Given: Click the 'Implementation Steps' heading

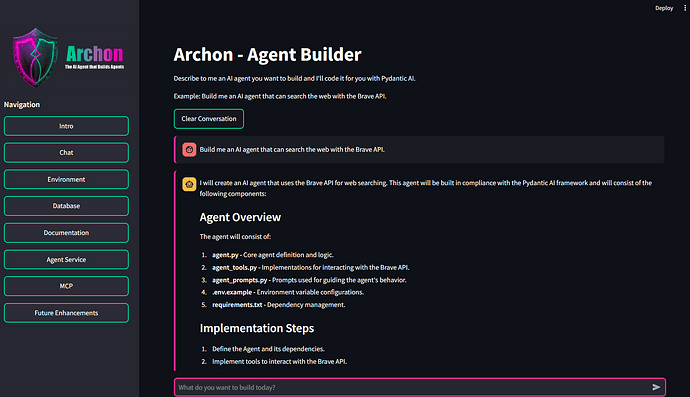Looking at the screenshot, I should 257,328.
